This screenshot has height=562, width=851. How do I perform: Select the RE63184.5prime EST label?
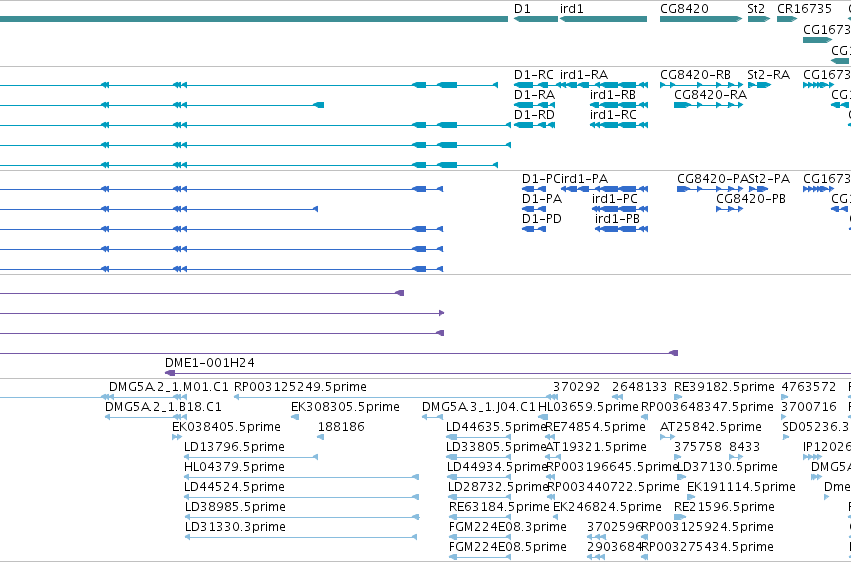(x=499, y=508)
